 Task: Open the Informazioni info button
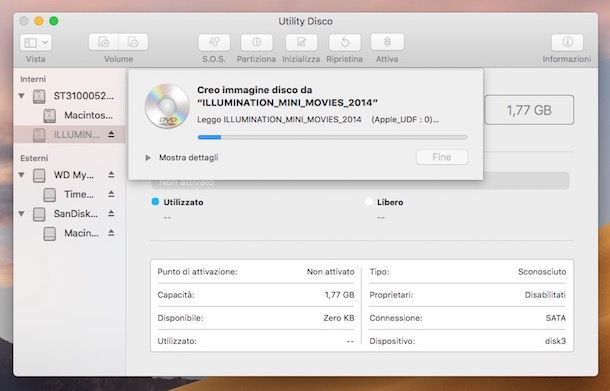coord(567,42)
